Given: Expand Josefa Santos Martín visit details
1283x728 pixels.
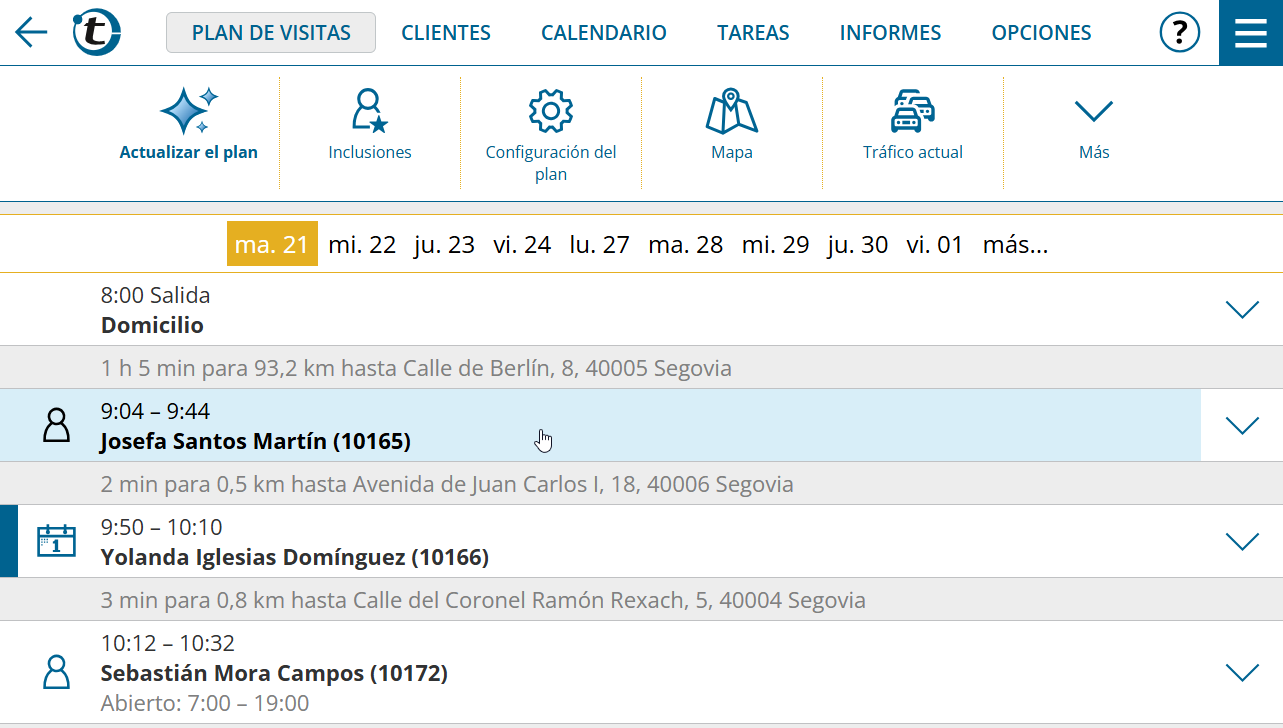Looking at the screenshot, I should pyautogui.click(x=1241, y=426).
